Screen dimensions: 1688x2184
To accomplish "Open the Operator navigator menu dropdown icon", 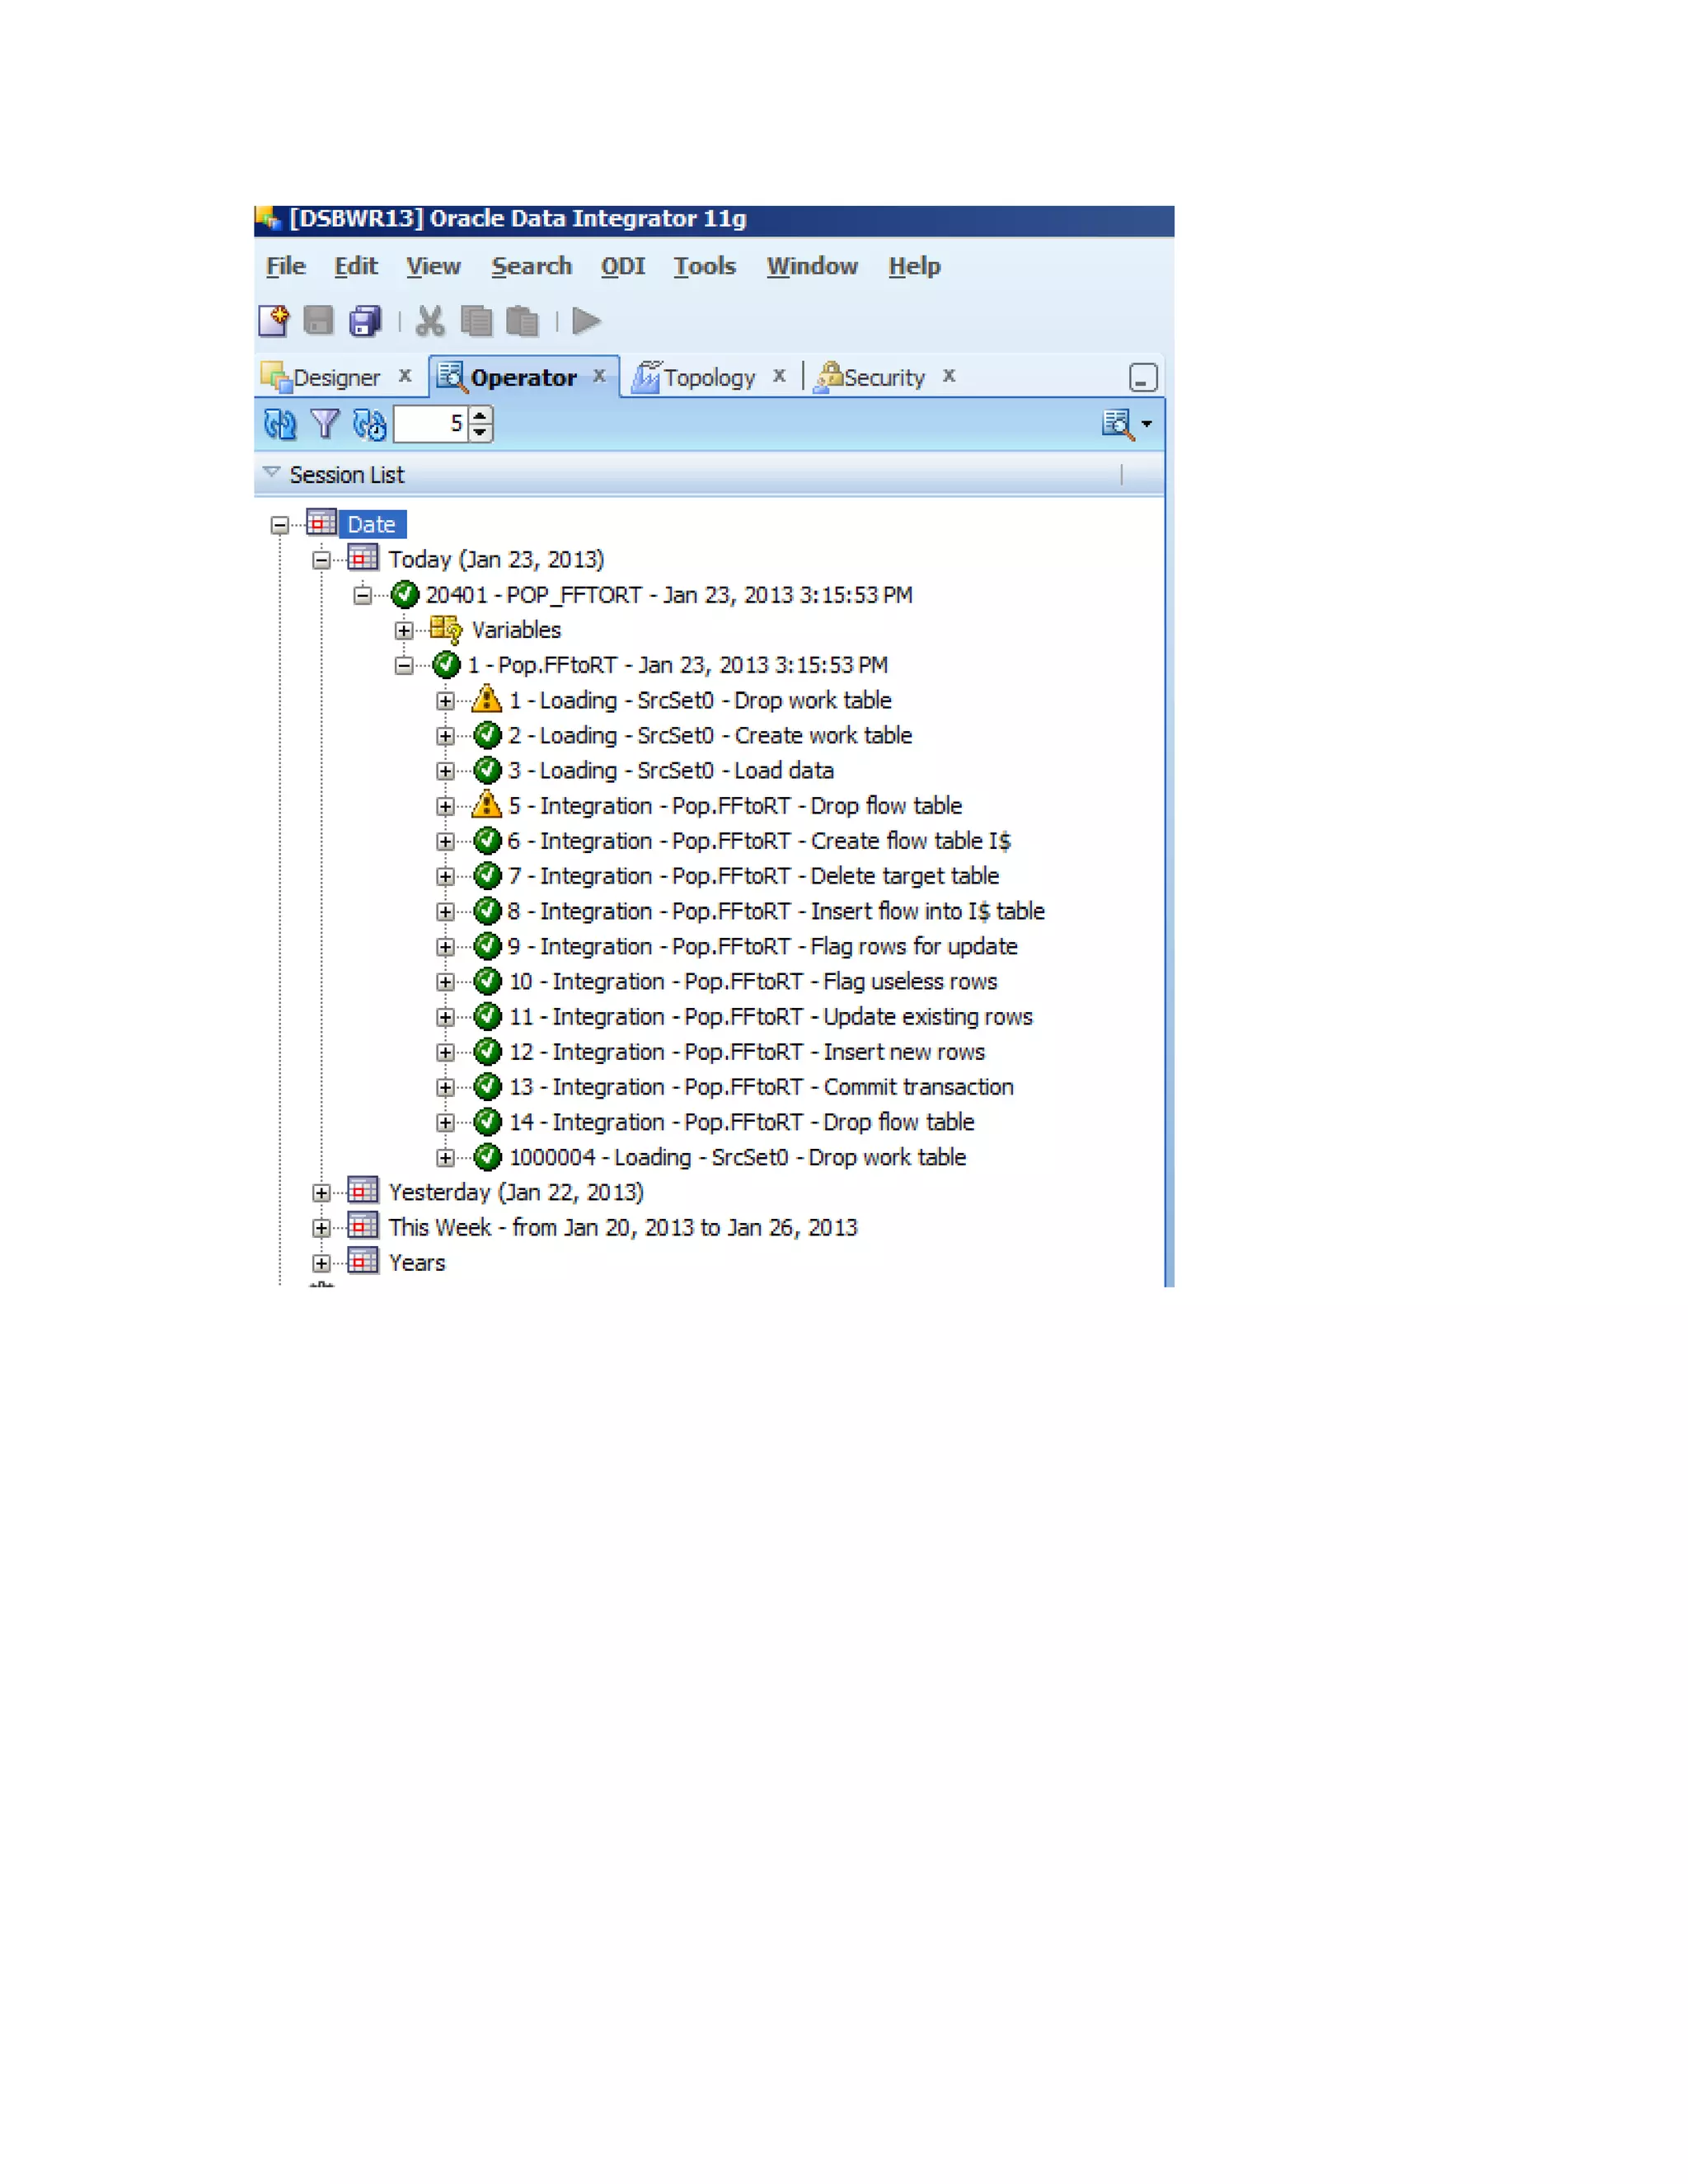I will [1127, 424].
